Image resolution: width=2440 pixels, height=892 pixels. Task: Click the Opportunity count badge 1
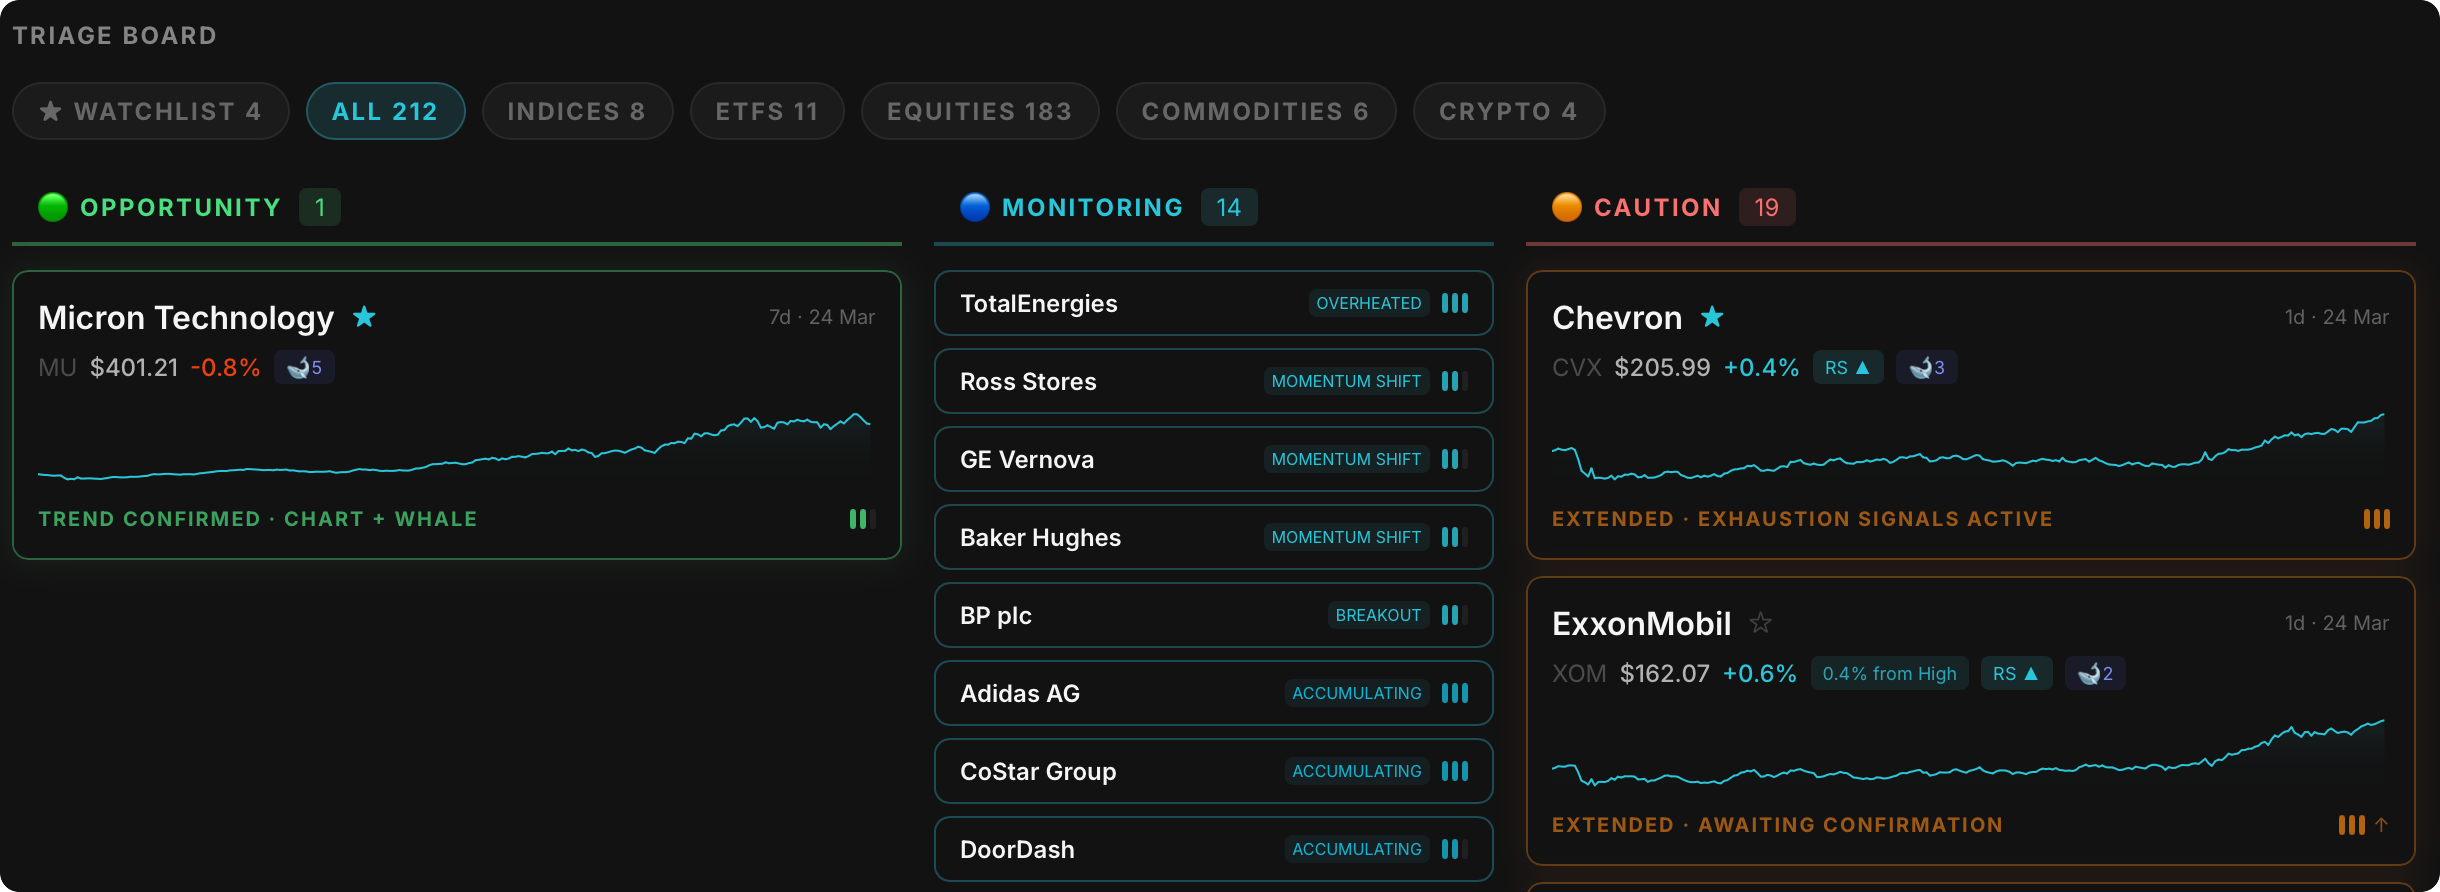click(x=320, y=207)
